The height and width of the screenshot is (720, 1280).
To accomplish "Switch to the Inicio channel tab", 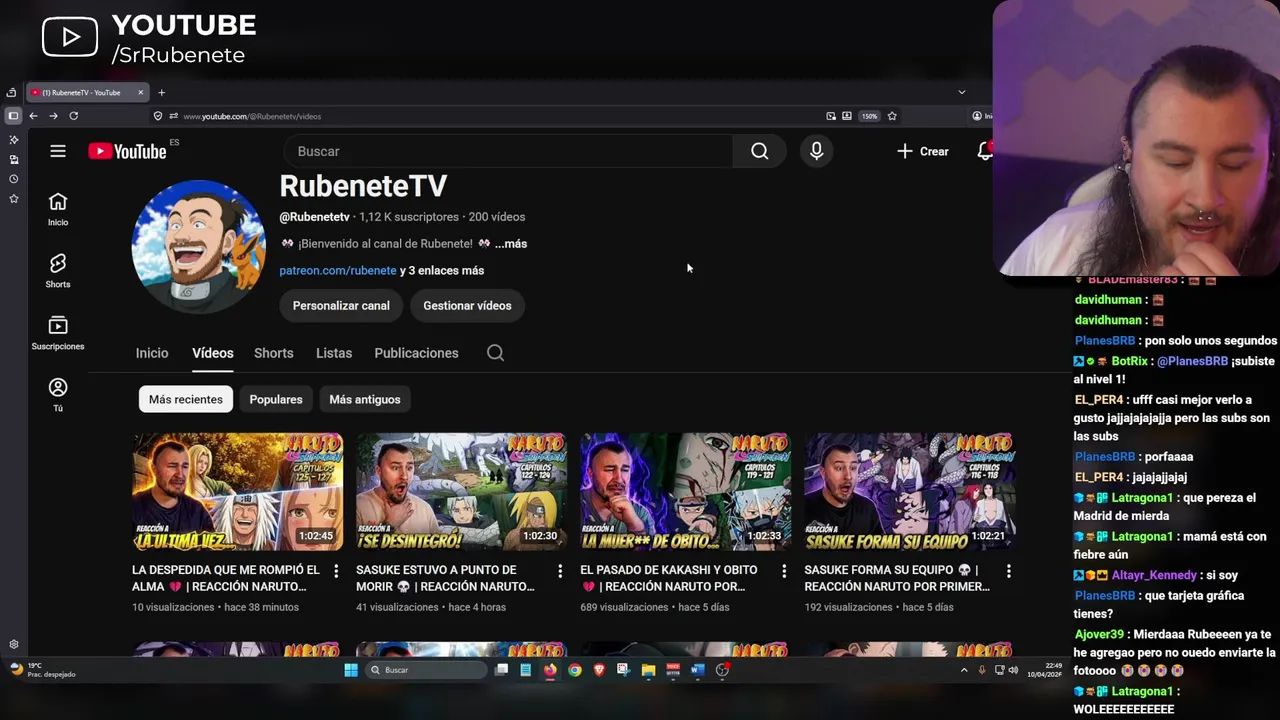I will click(x=152, y=353).
